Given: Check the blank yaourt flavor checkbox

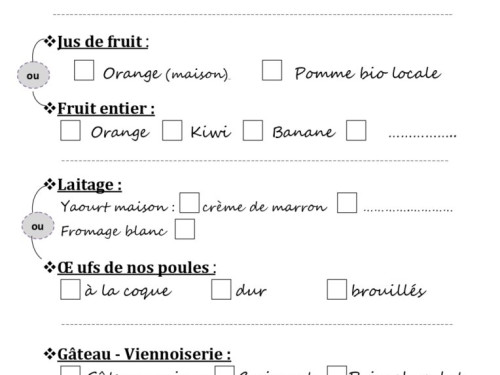Looking at the screenshot, I should pos(347,203).
